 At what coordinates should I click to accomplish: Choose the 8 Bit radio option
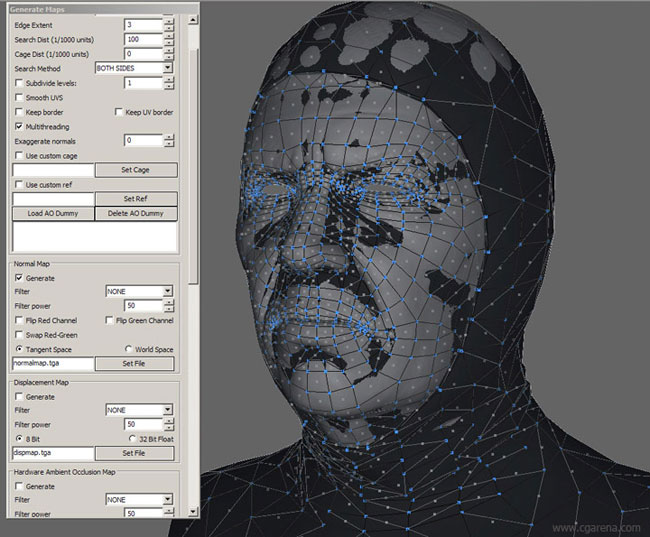tap(19, 439)
